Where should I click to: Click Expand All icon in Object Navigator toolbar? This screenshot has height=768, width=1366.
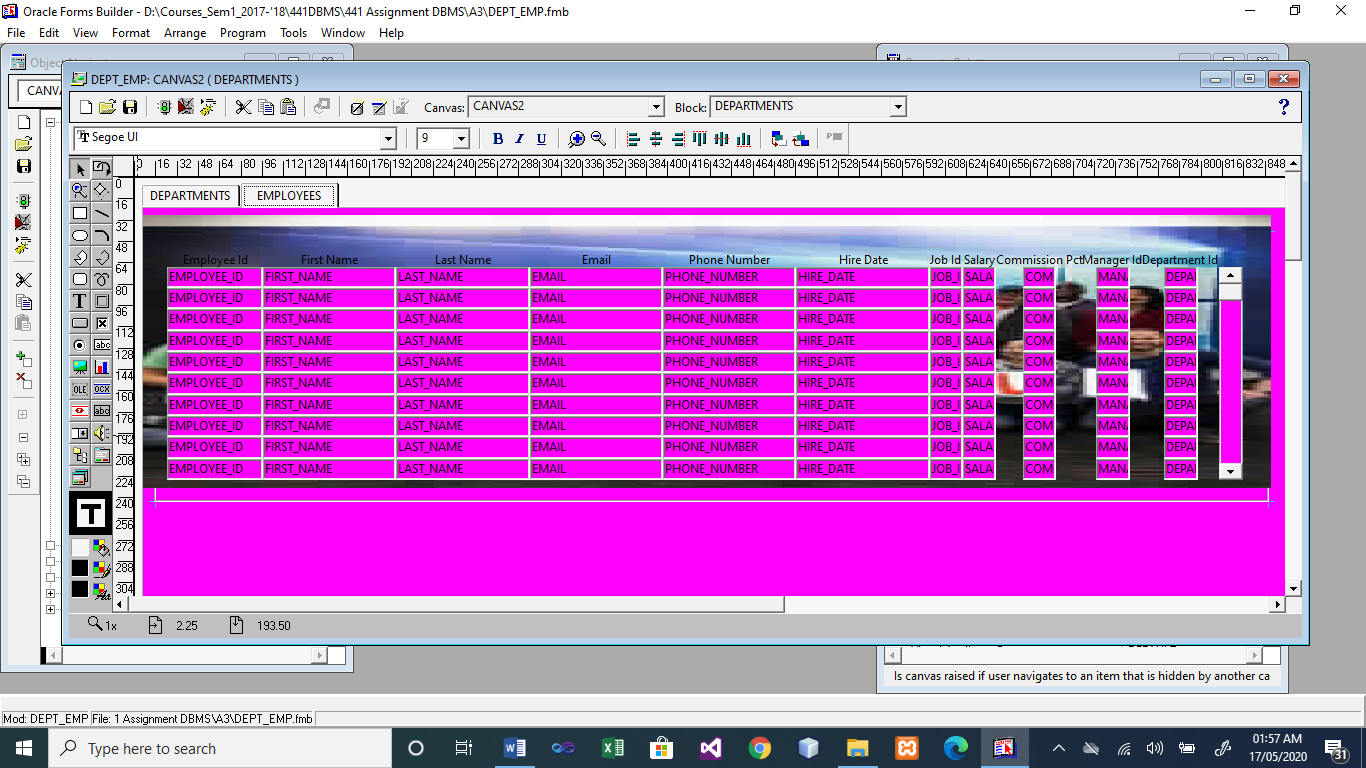(x=24, y=459)
